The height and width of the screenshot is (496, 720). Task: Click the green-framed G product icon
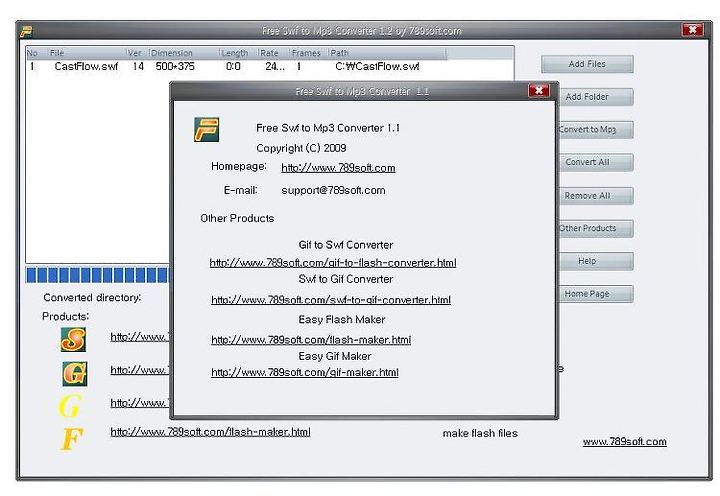(75, 373)
